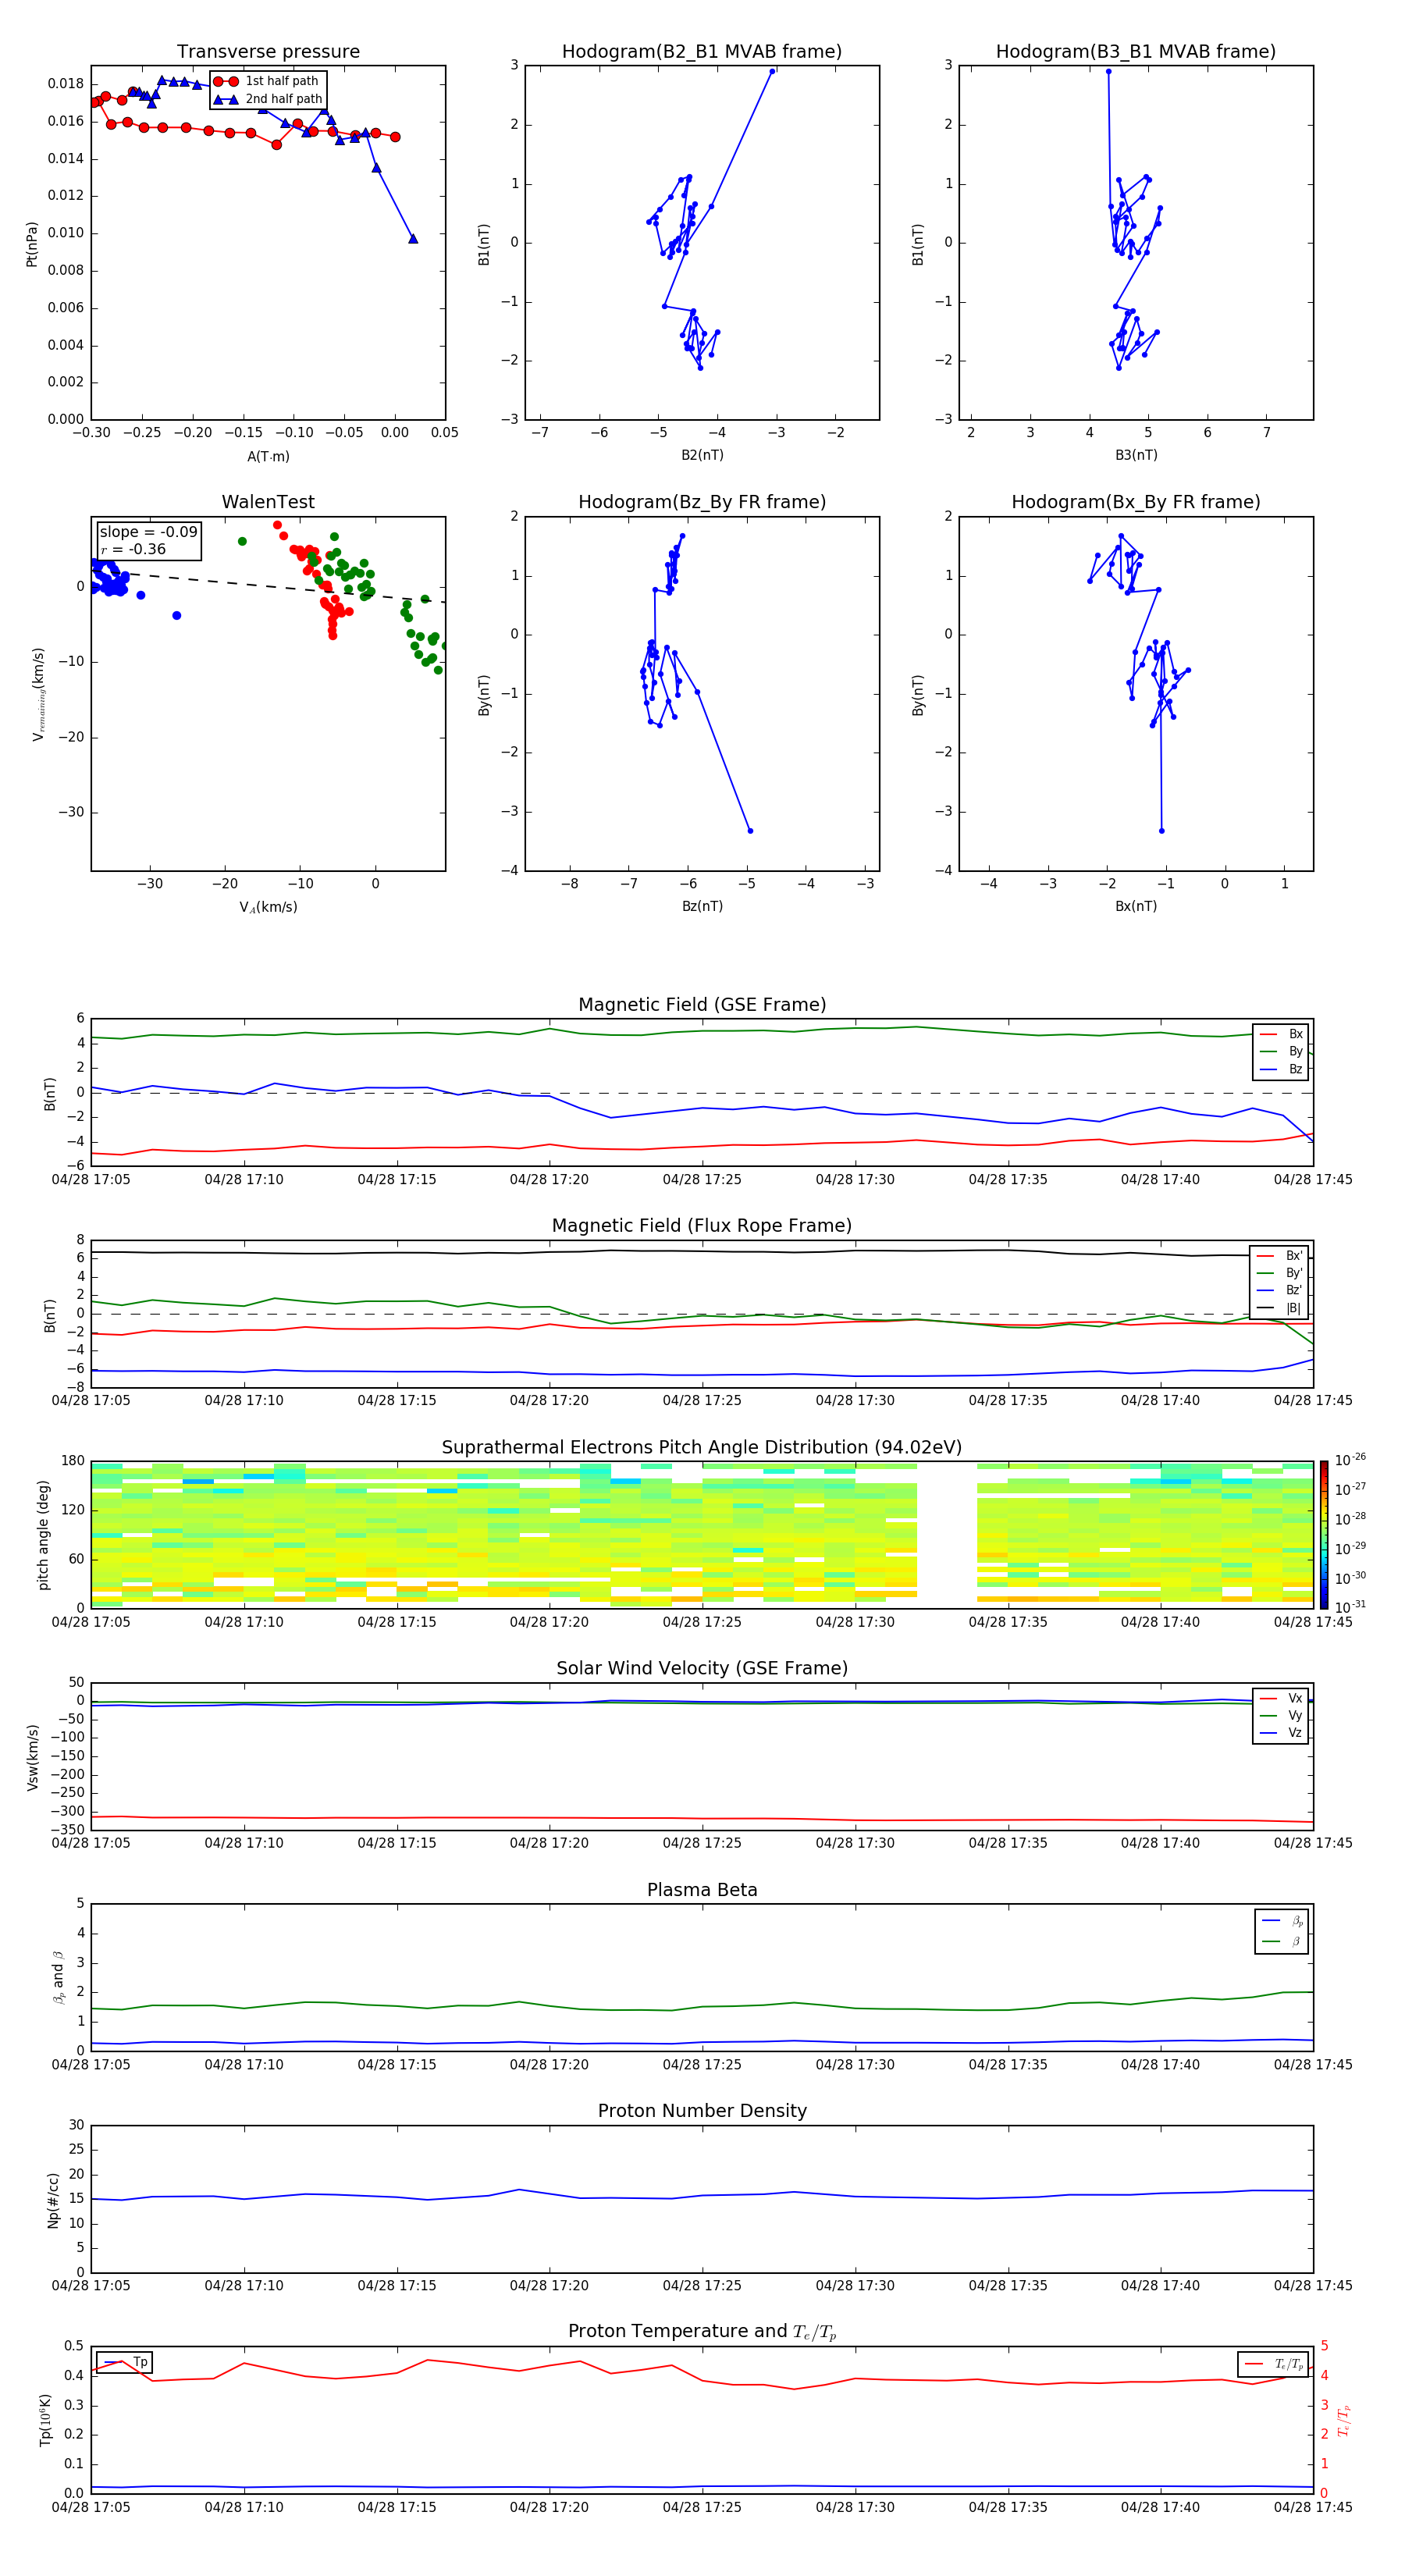The width and height of the screenshot is (1405, 2576).
Task: Click the lowest blue triangle in Transverse pressure
Action: pyautogui.click(x=413, y=239)
